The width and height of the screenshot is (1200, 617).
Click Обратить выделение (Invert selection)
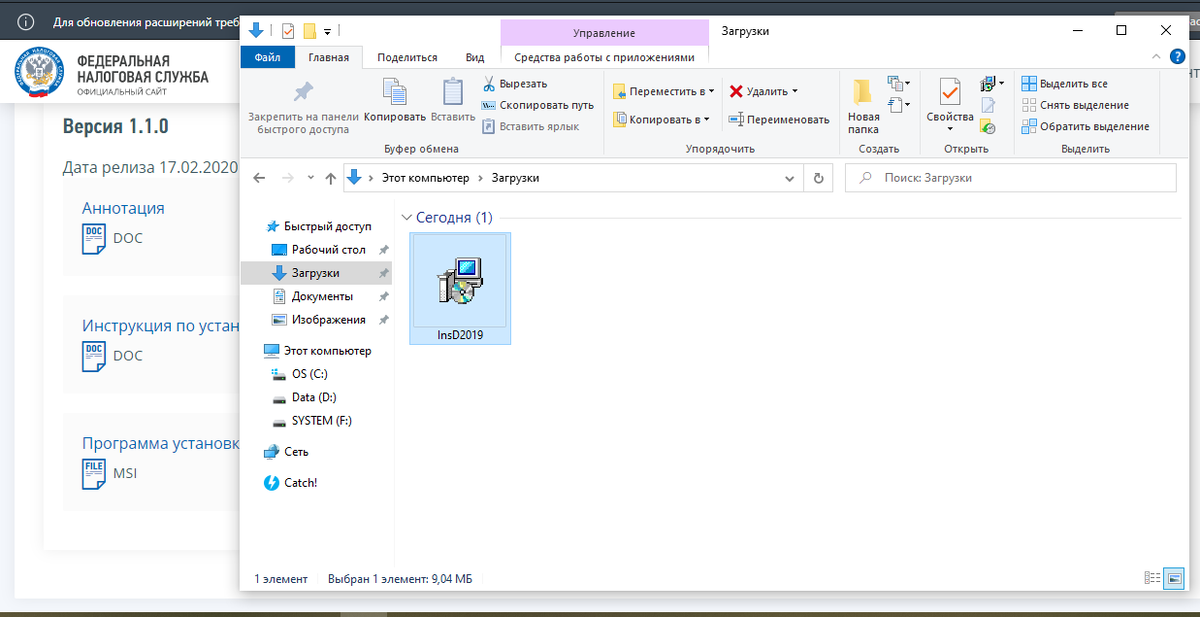coord(1086,126)
